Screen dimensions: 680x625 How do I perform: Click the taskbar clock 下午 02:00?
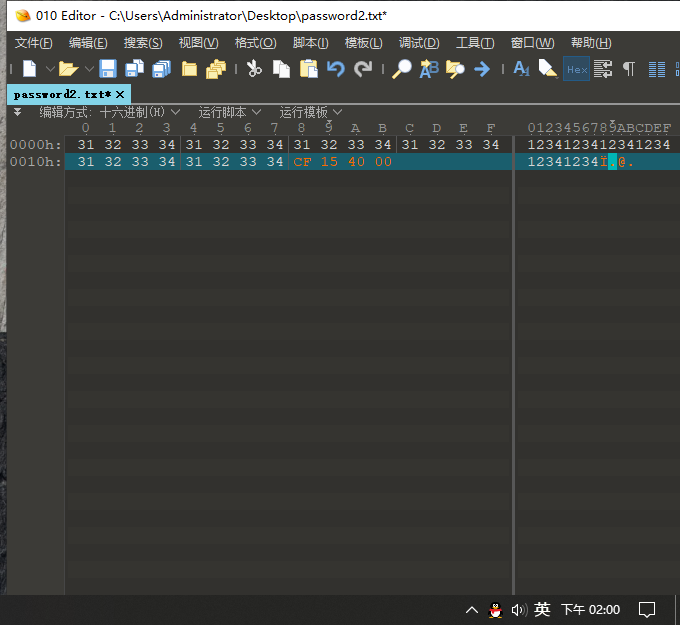point(591,609)
